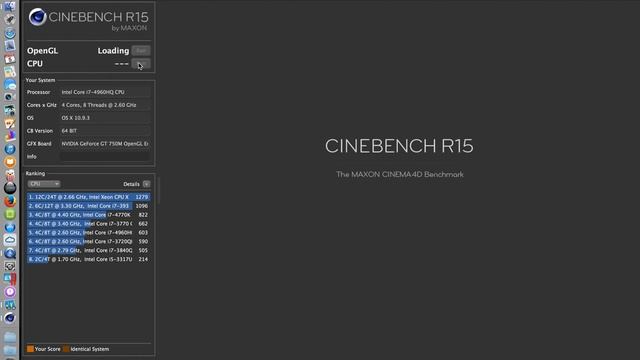Select ranking row Core i5-3317U 214
Viewport: 640px width, 360px height.
(x=89, y=259)
